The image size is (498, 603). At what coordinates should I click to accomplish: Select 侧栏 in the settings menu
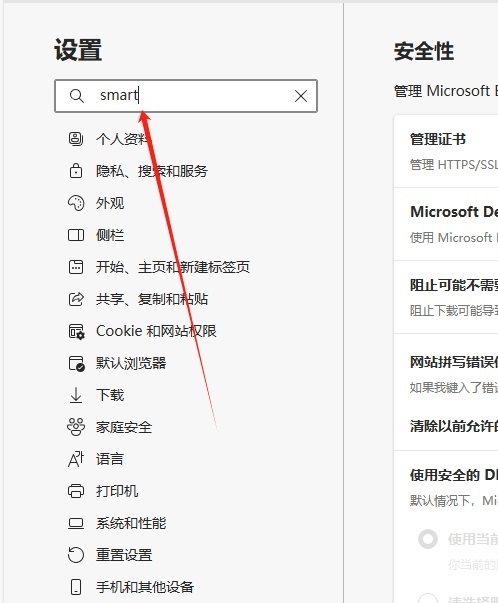tap(110, 235)
